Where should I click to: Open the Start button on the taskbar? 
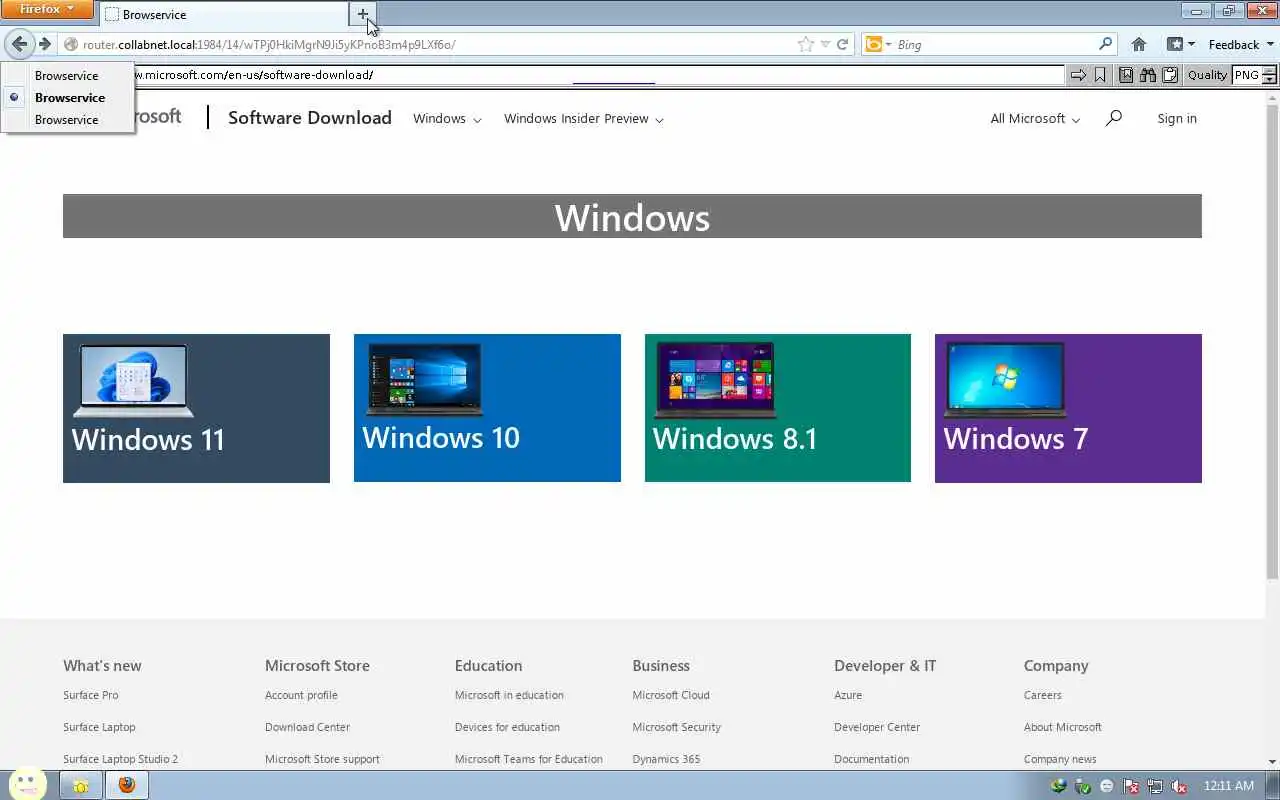26,784
